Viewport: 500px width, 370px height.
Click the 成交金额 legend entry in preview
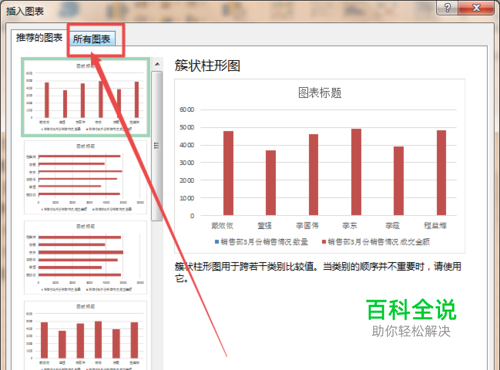pyautogui.click(x=376, y=242)
